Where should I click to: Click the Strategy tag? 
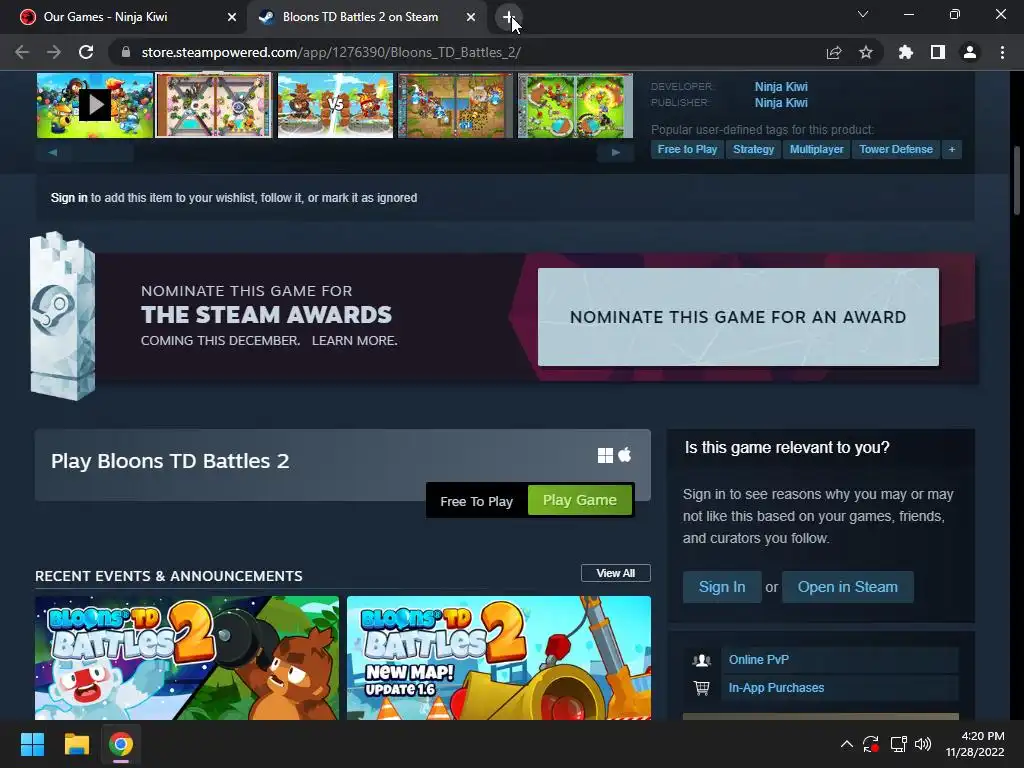(754, 150)
